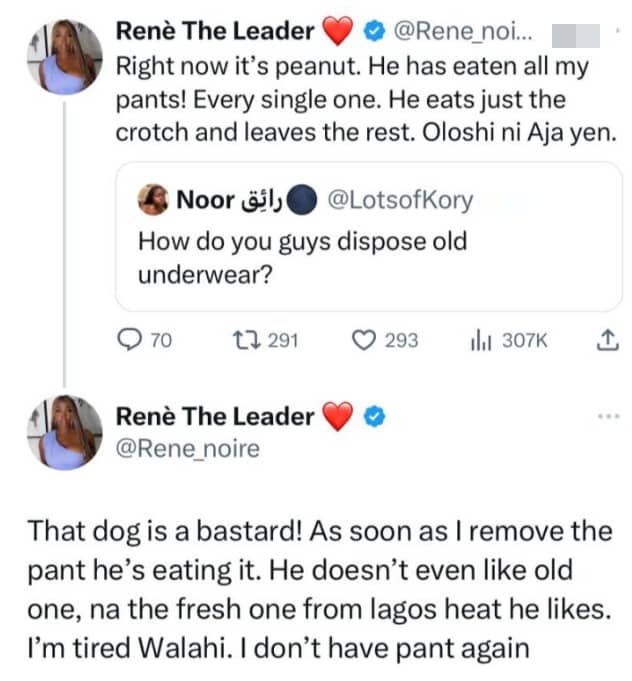Image resolution: width=632 pixels, height=681 pixels.
Task: Click the dark circle badge beside Noor's name
Action: pos(300,201)
